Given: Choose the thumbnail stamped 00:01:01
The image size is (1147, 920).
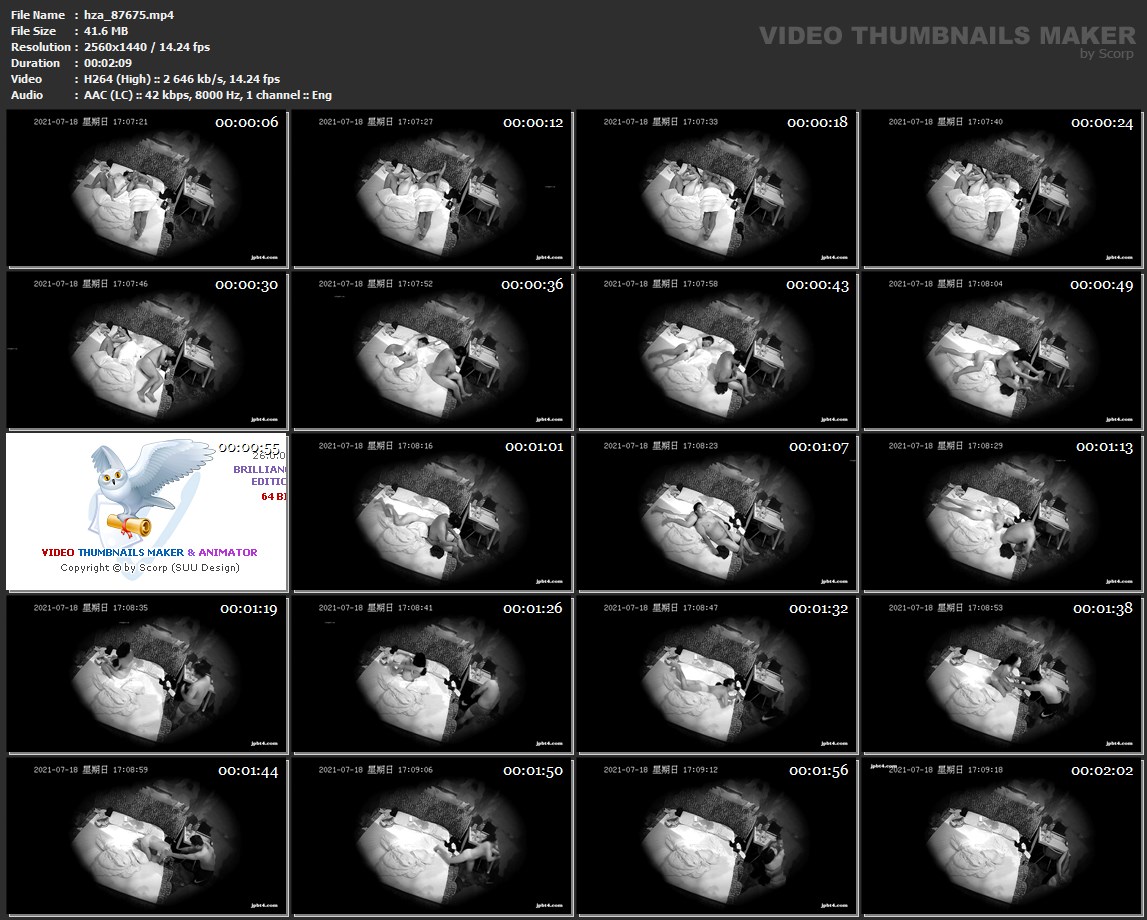Looking at the screenshot, I should click(x=432, y=513).
